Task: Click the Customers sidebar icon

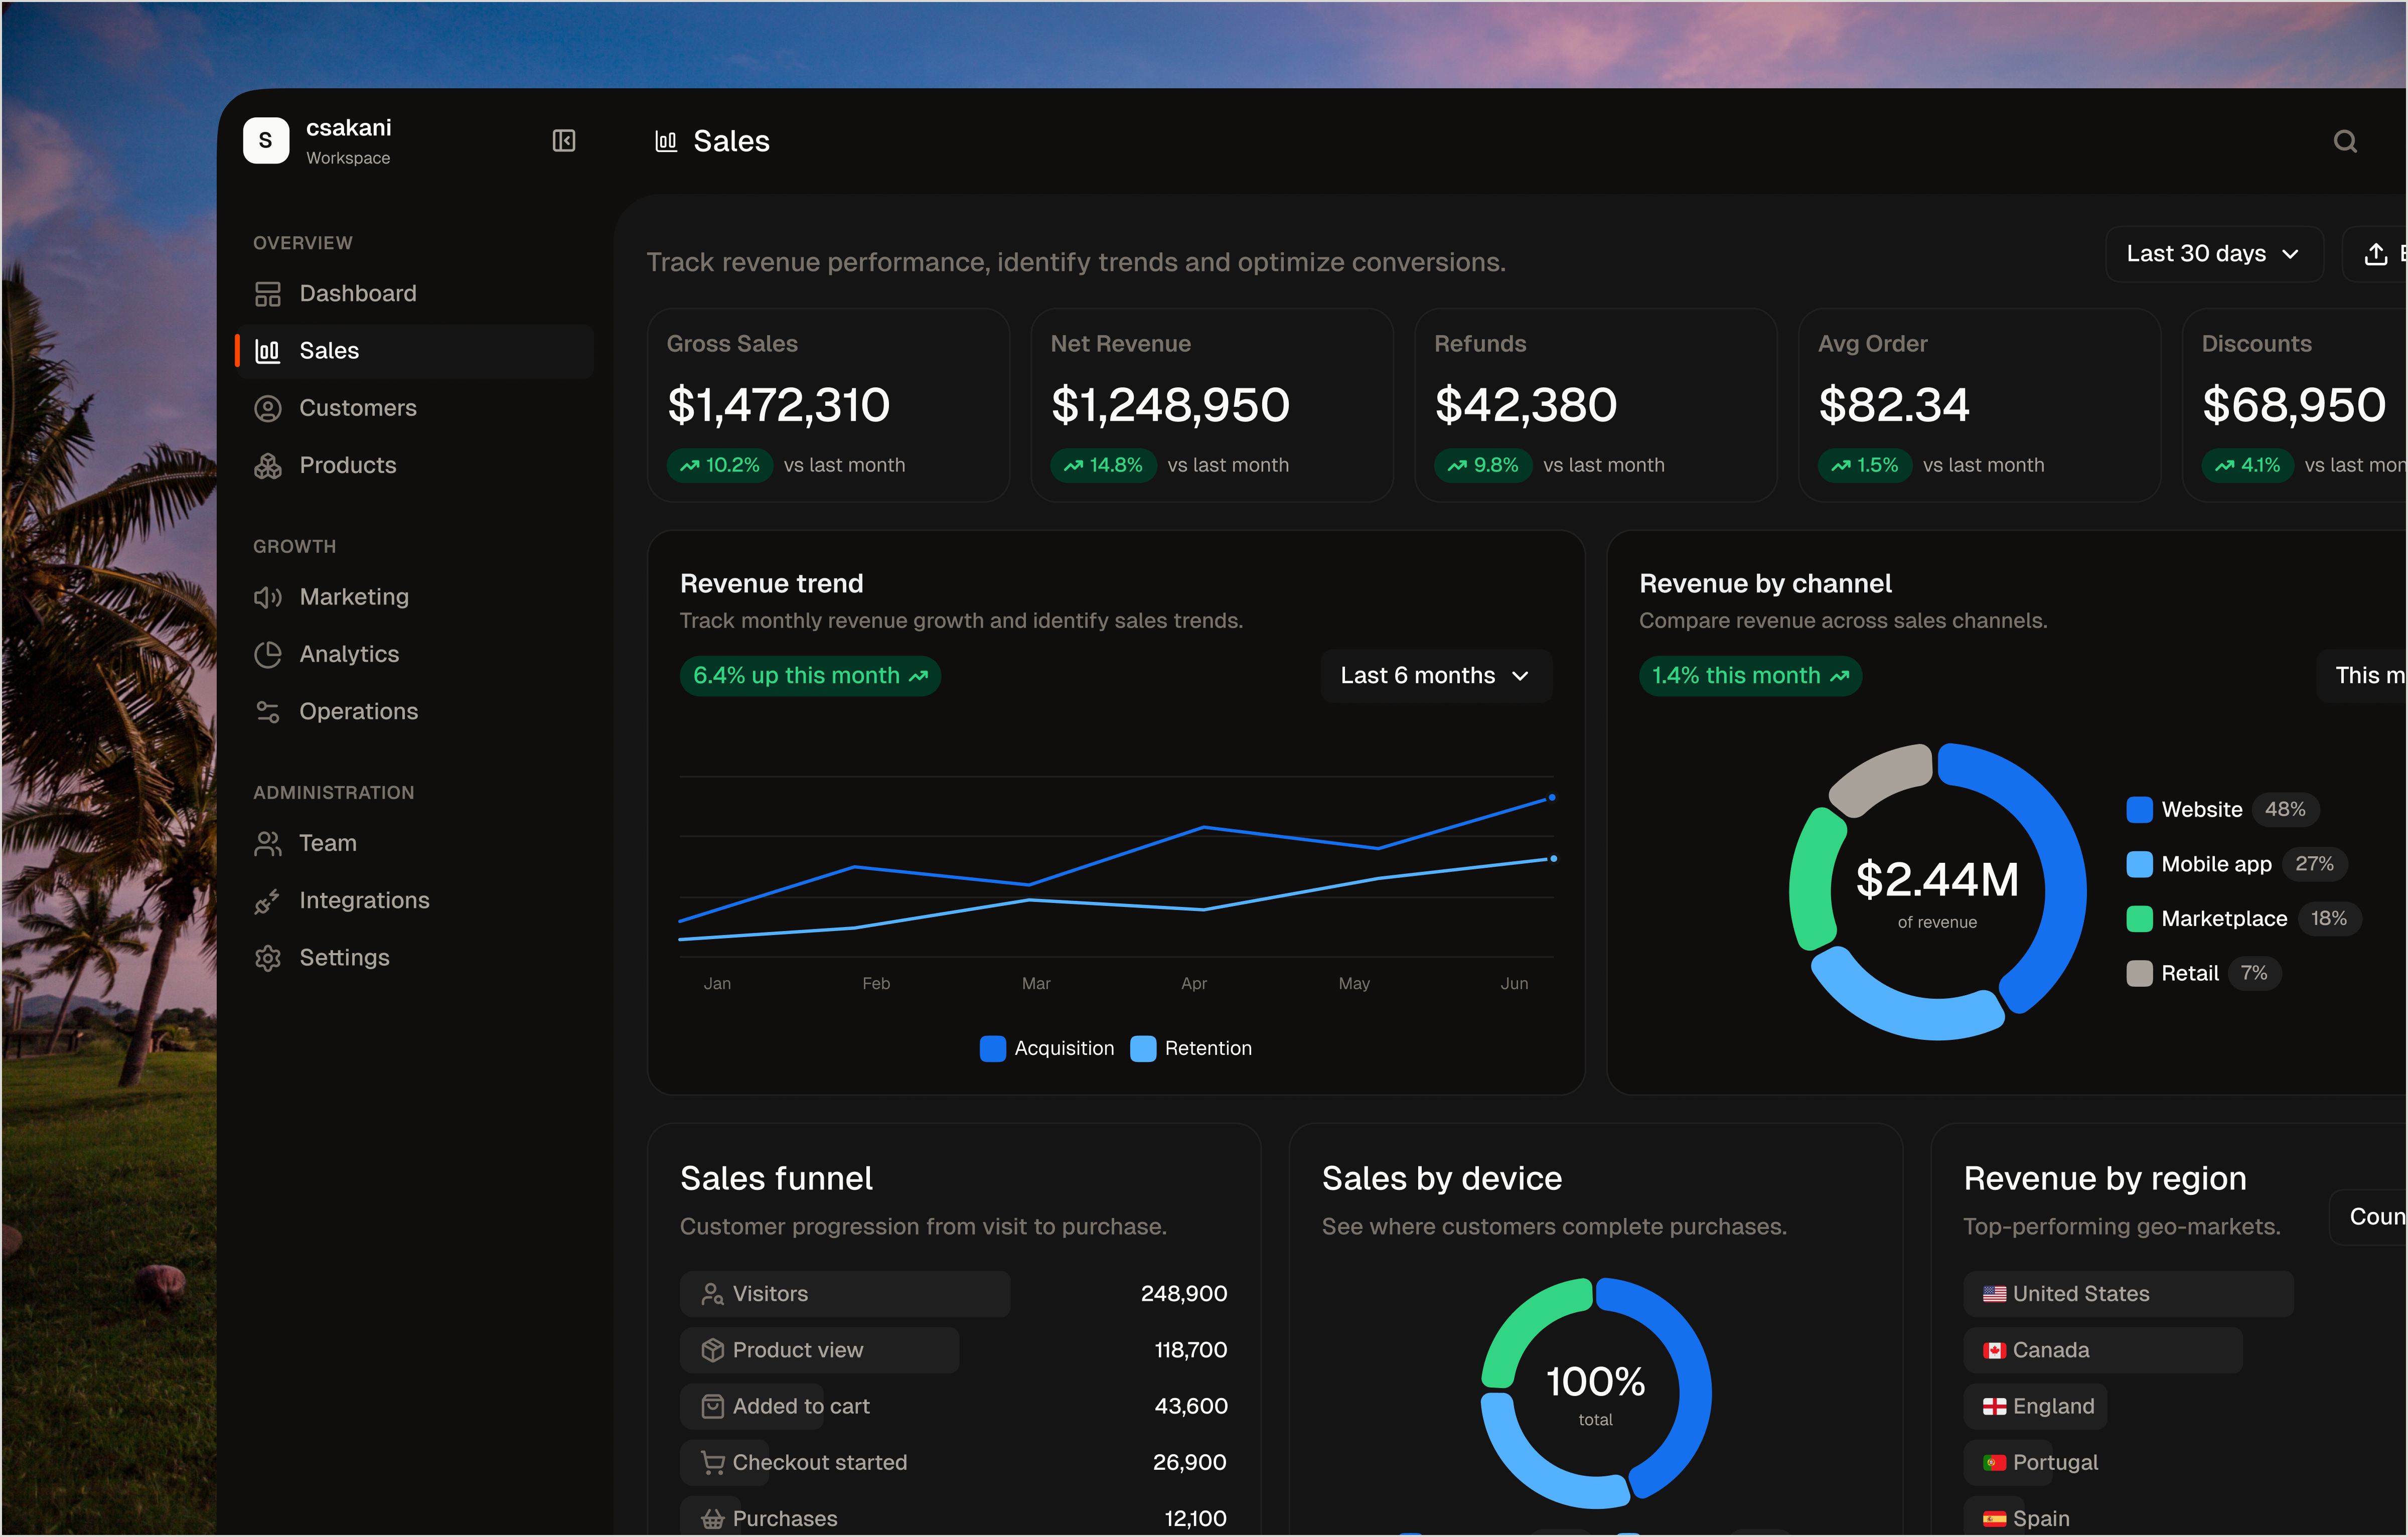Action: [x=268, y=408]
